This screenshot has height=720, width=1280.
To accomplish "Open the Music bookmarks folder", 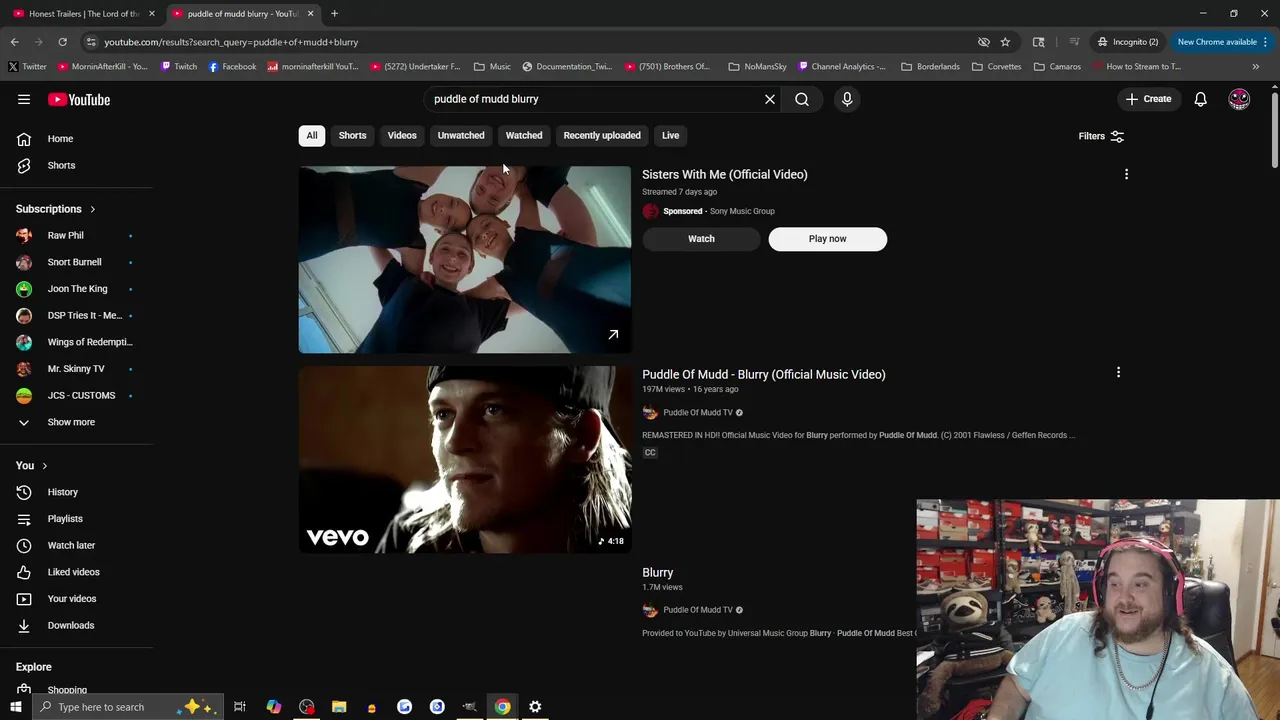I will 492,66.
